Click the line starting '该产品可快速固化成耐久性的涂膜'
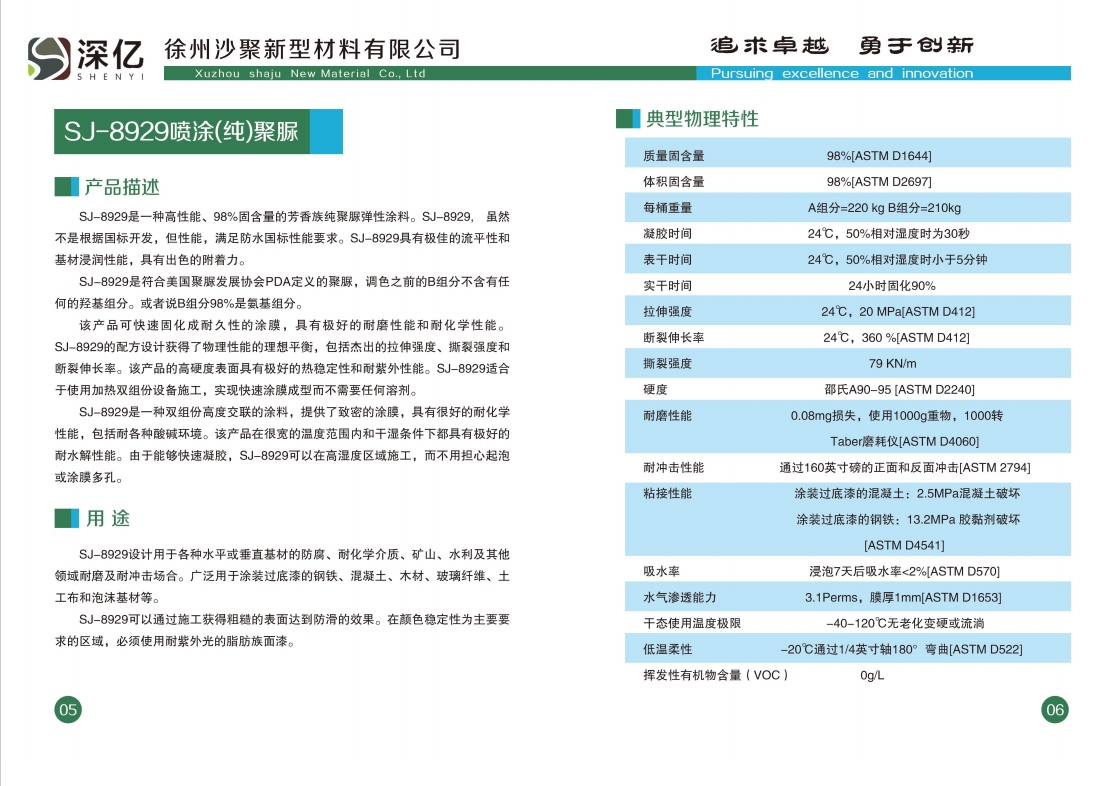Image resolution: width=1120 pixels, height=786 pixels. click(x=294, y=325)
